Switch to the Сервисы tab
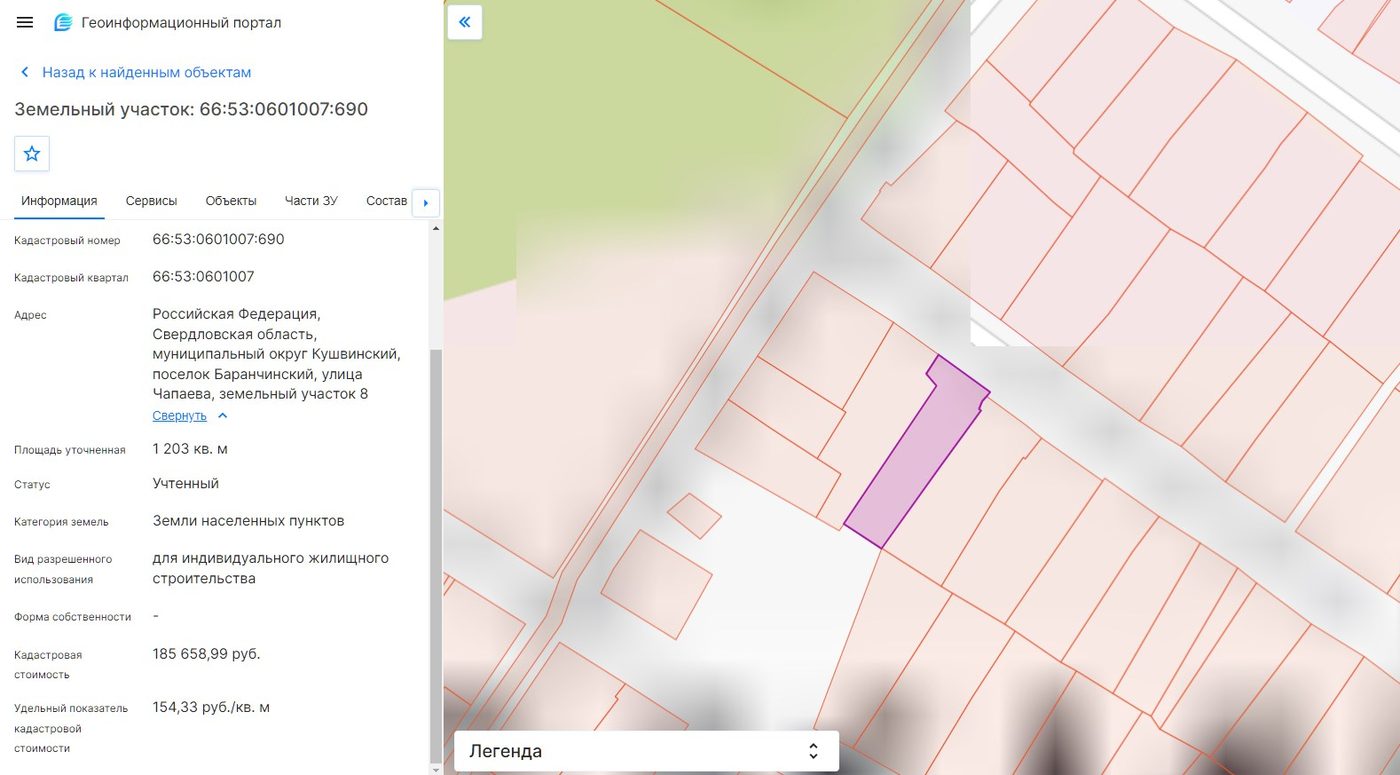Screen dimensions: 1400x775 tap(151, 201)
